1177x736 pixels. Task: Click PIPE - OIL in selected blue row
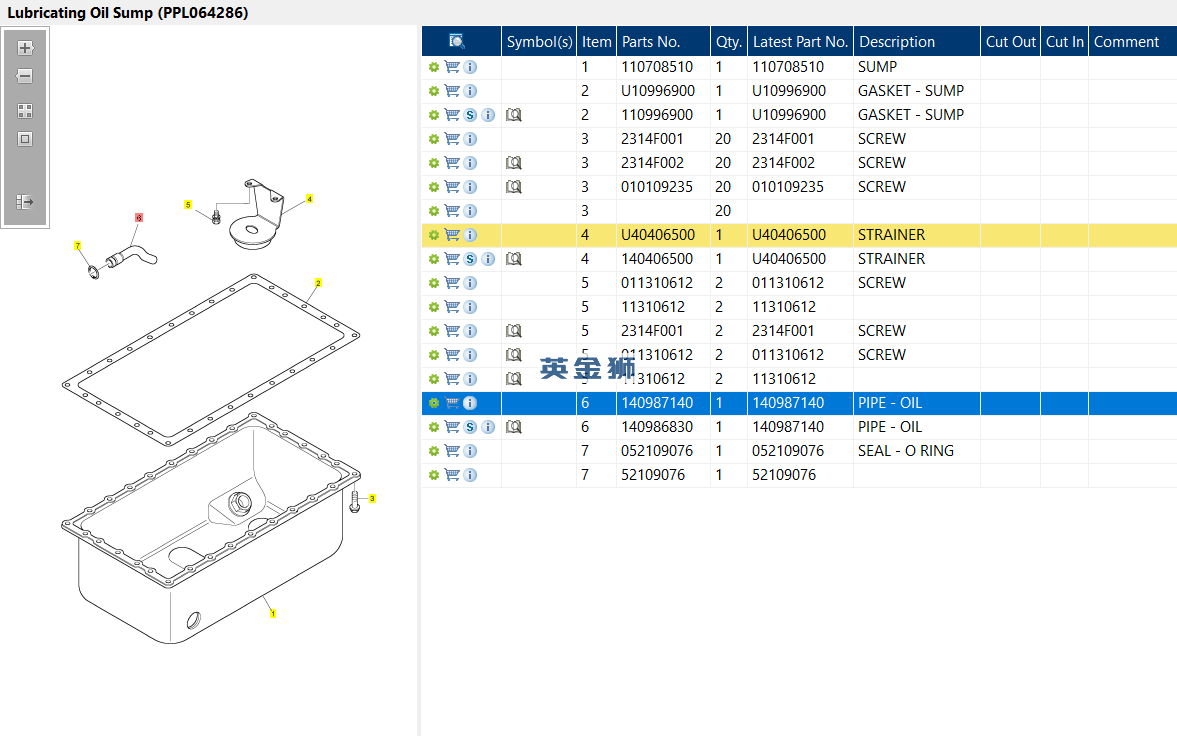pos(890,403)
